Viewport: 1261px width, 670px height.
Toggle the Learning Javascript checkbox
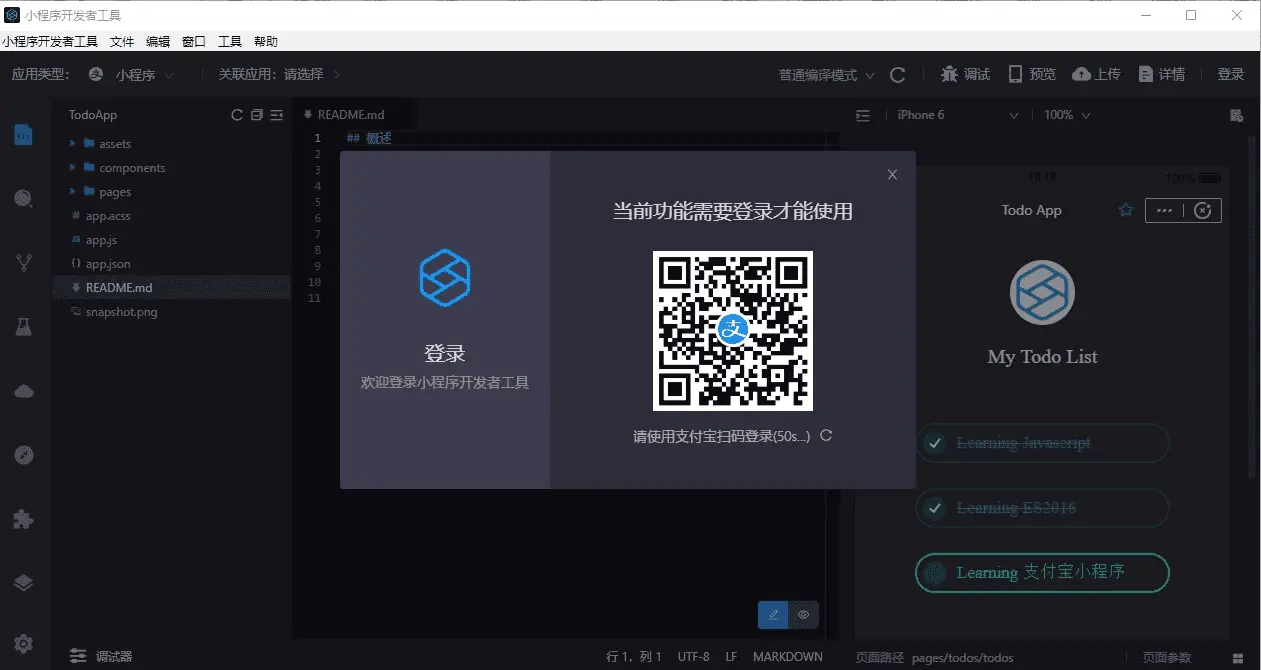[x=935, y=443]
